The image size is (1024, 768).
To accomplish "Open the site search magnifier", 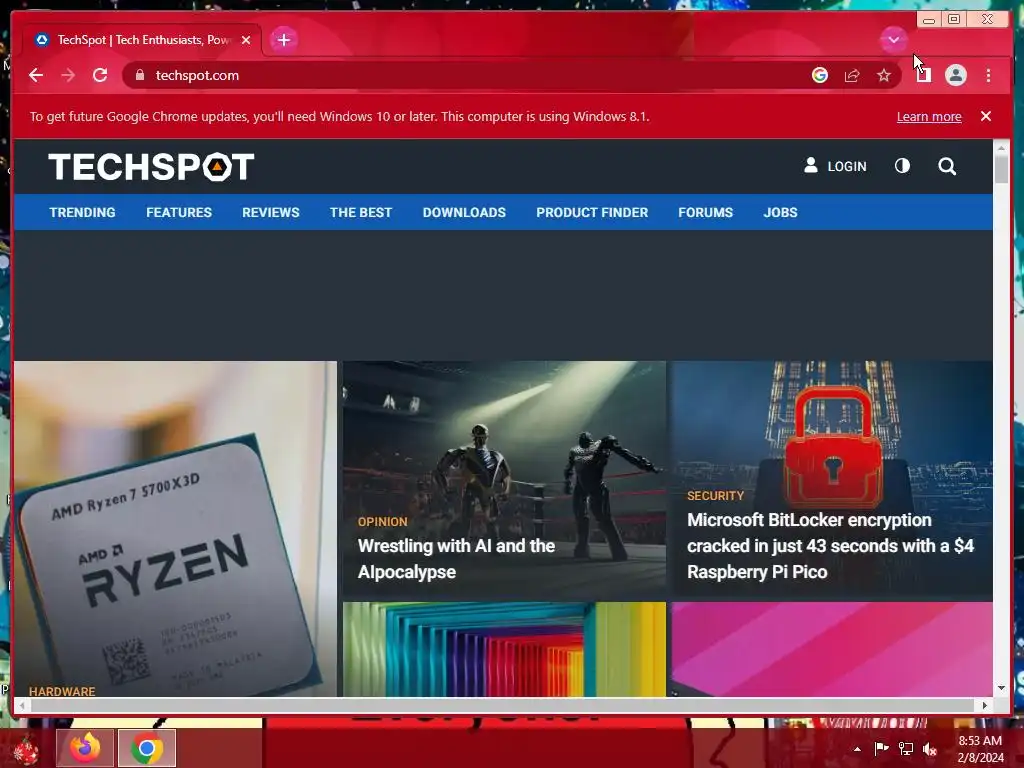I will point(947,167).
